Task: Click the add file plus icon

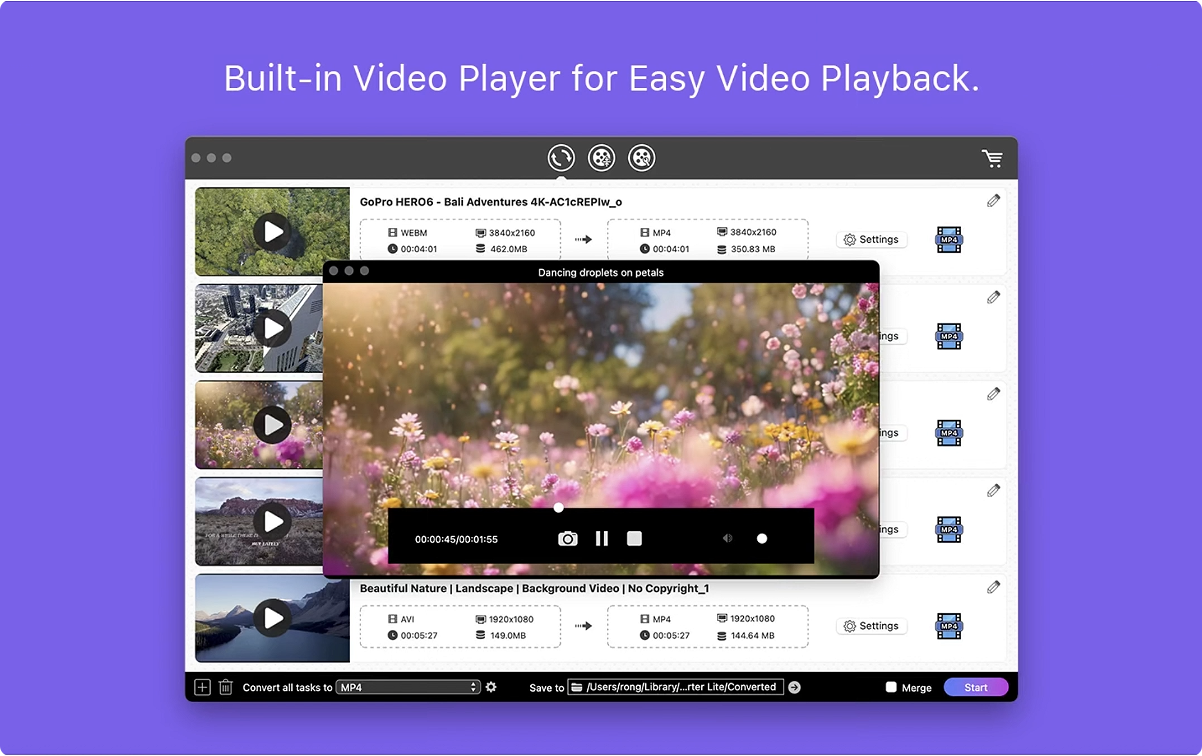Action: [202, 687]
